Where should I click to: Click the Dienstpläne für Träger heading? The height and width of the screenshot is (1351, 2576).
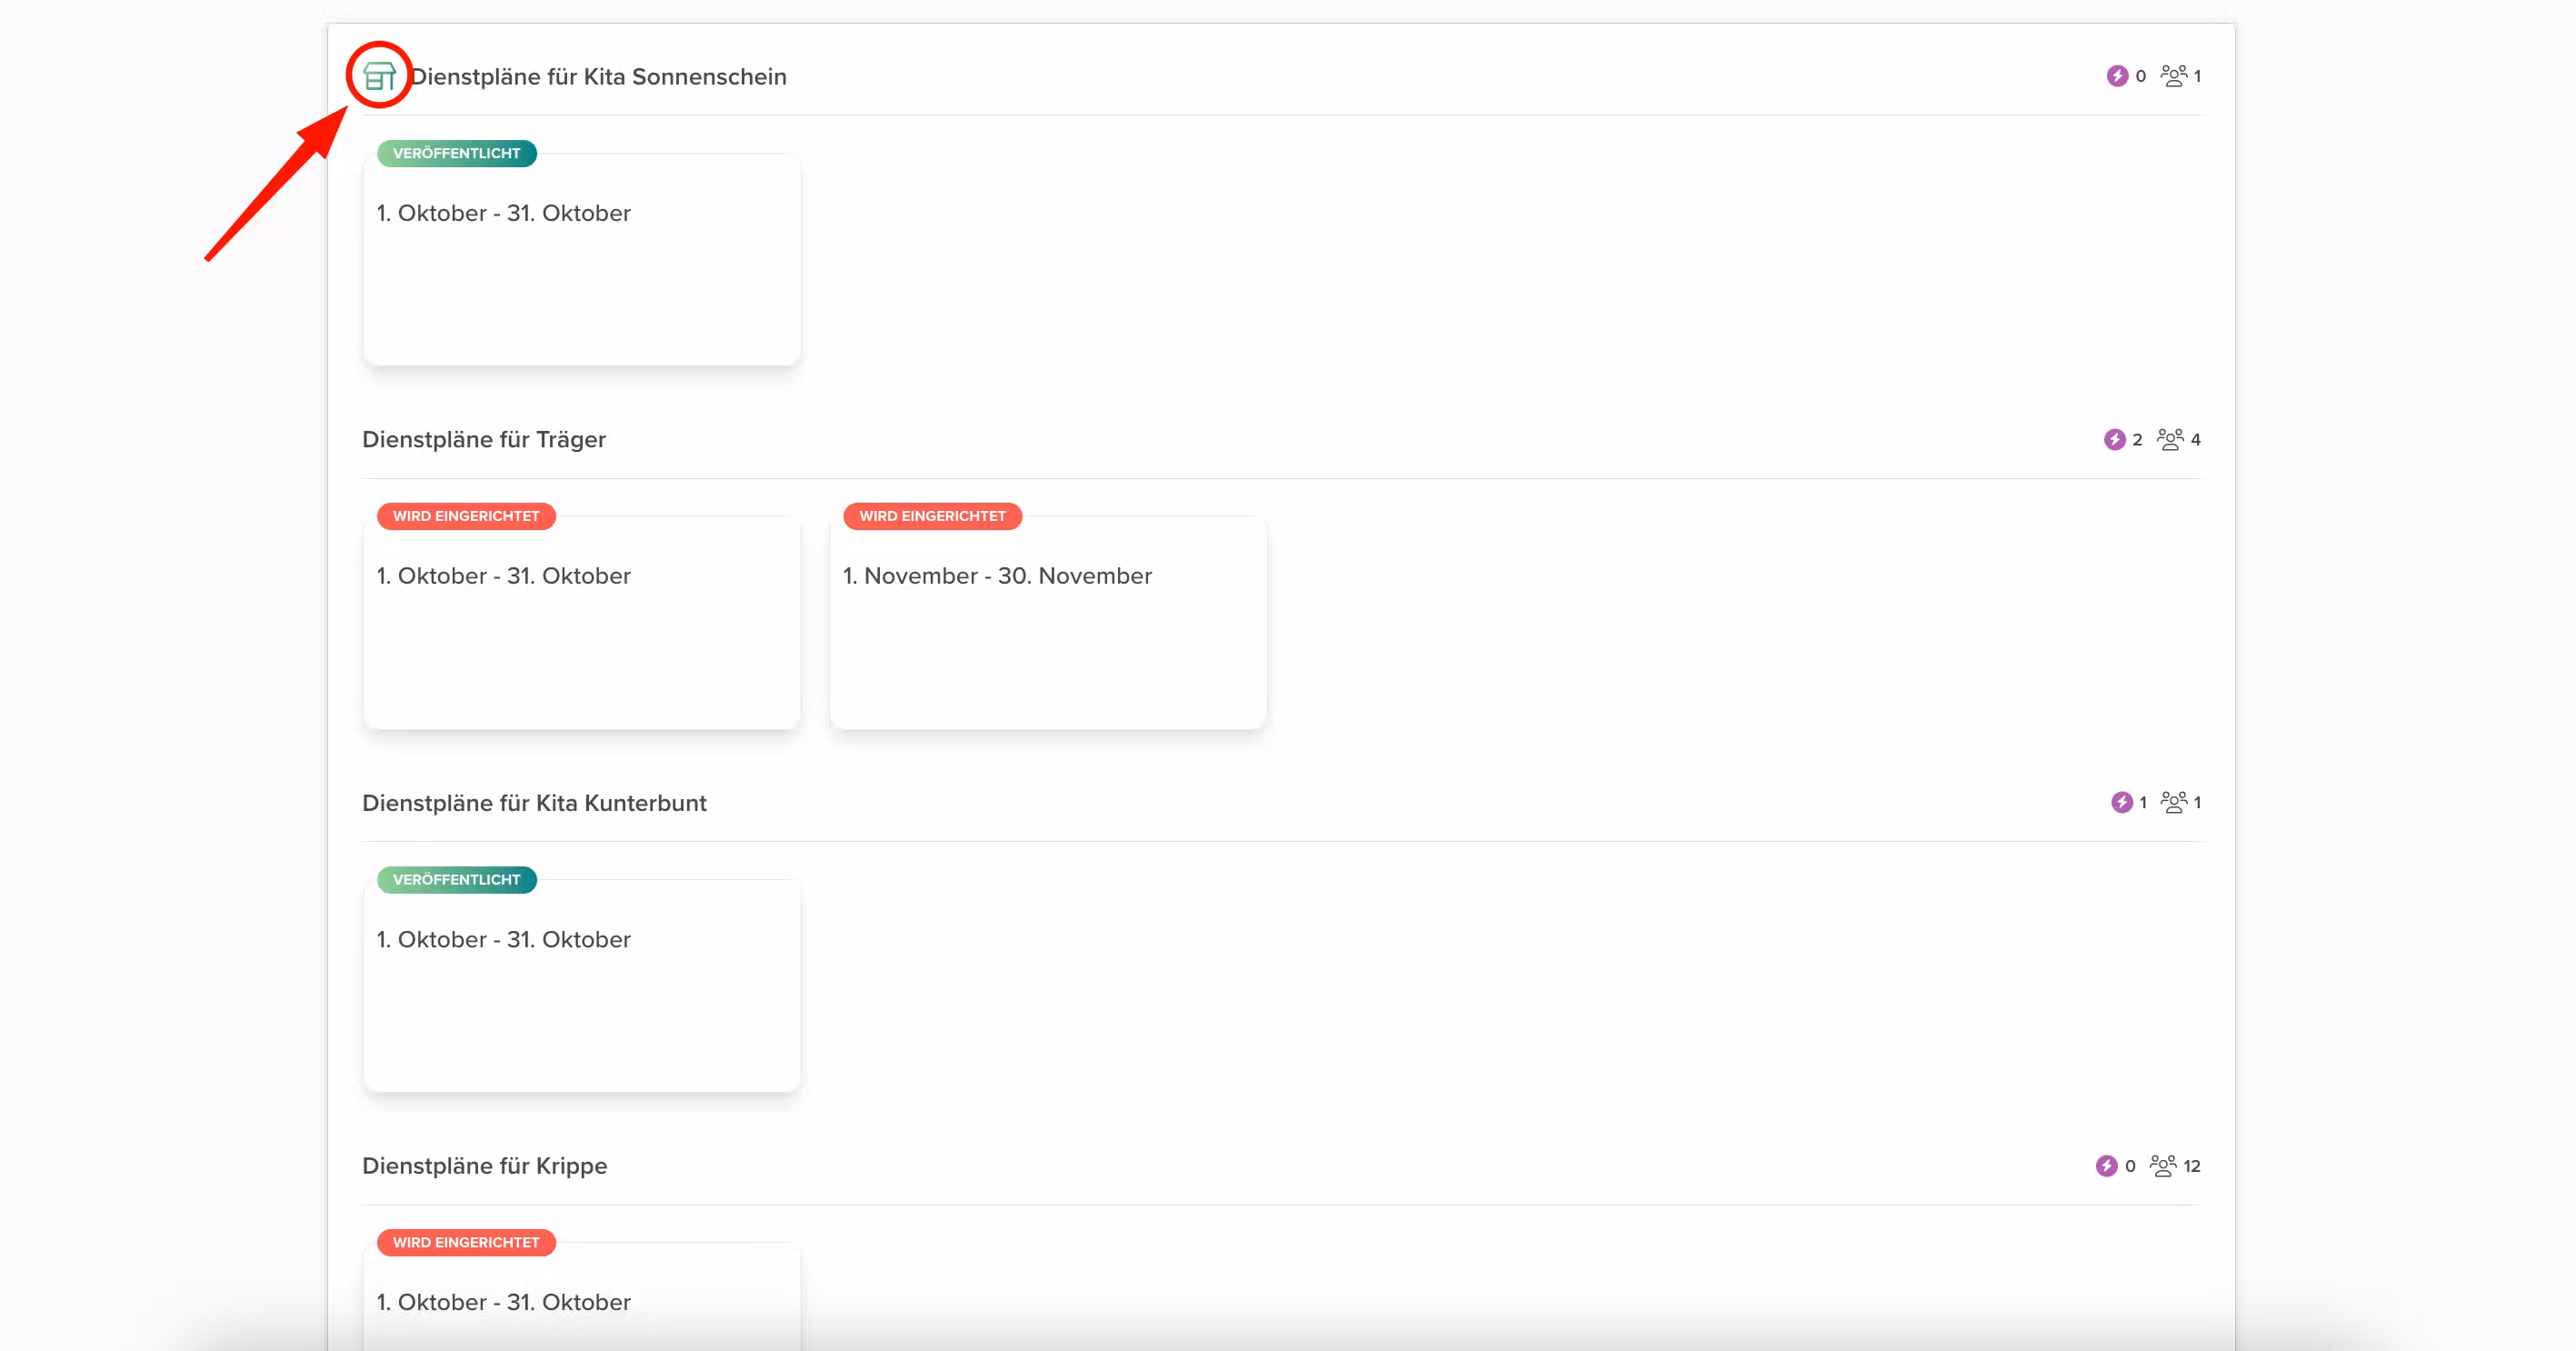484,440
